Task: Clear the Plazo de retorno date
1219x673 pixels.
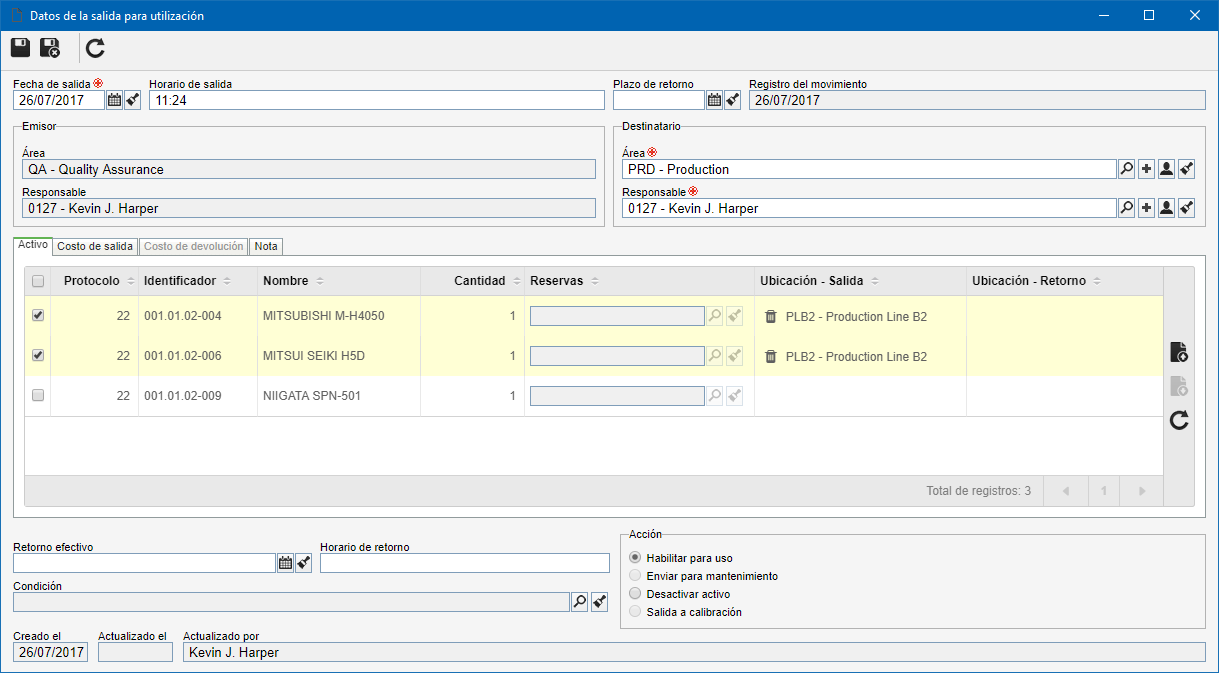Action: (x=732, y=100)
